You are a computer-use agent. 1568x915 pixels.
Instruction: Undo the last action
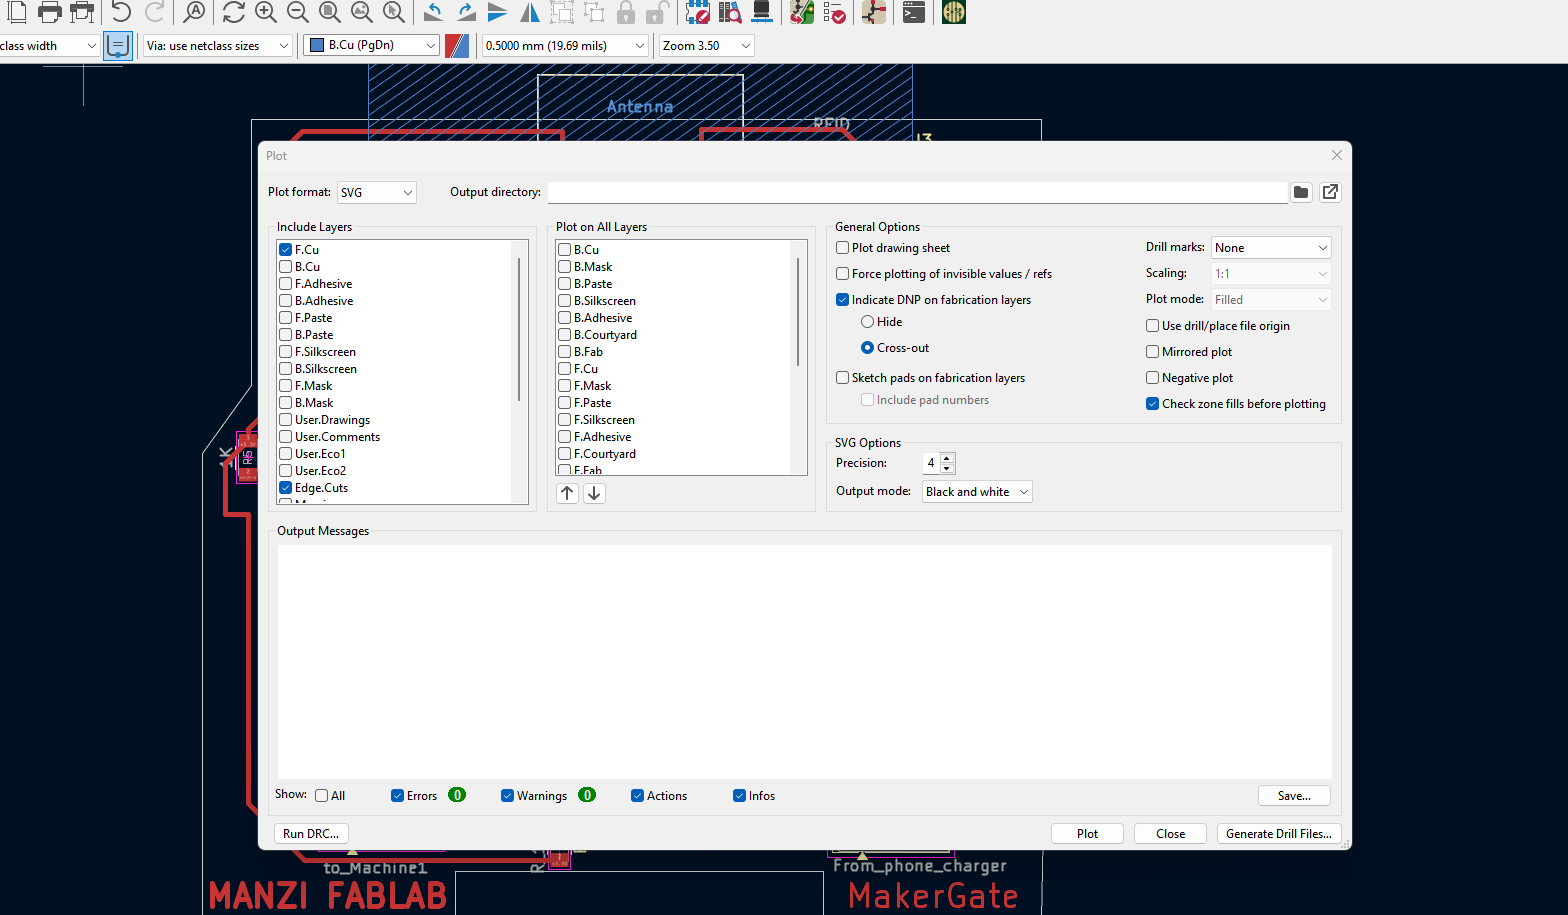click(x=121, y=12)
